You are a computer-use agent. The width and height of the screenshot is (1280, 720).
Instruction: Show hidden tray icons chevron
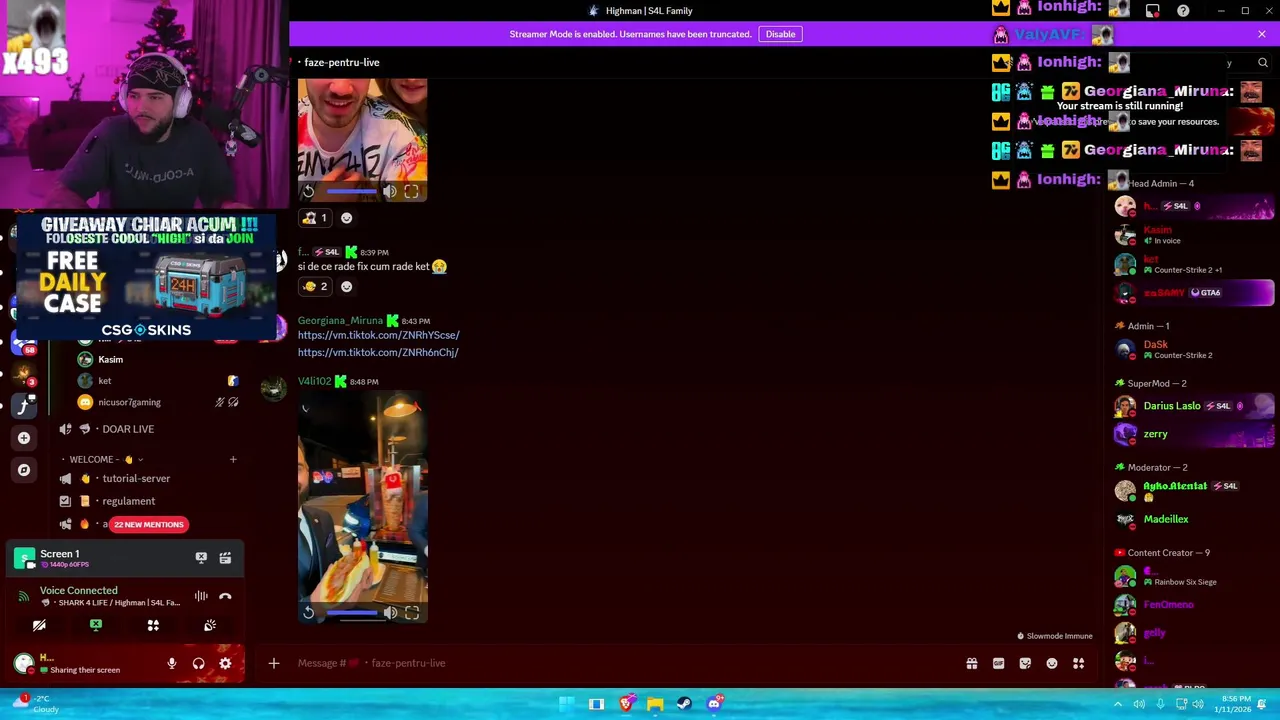[1118, 704]
